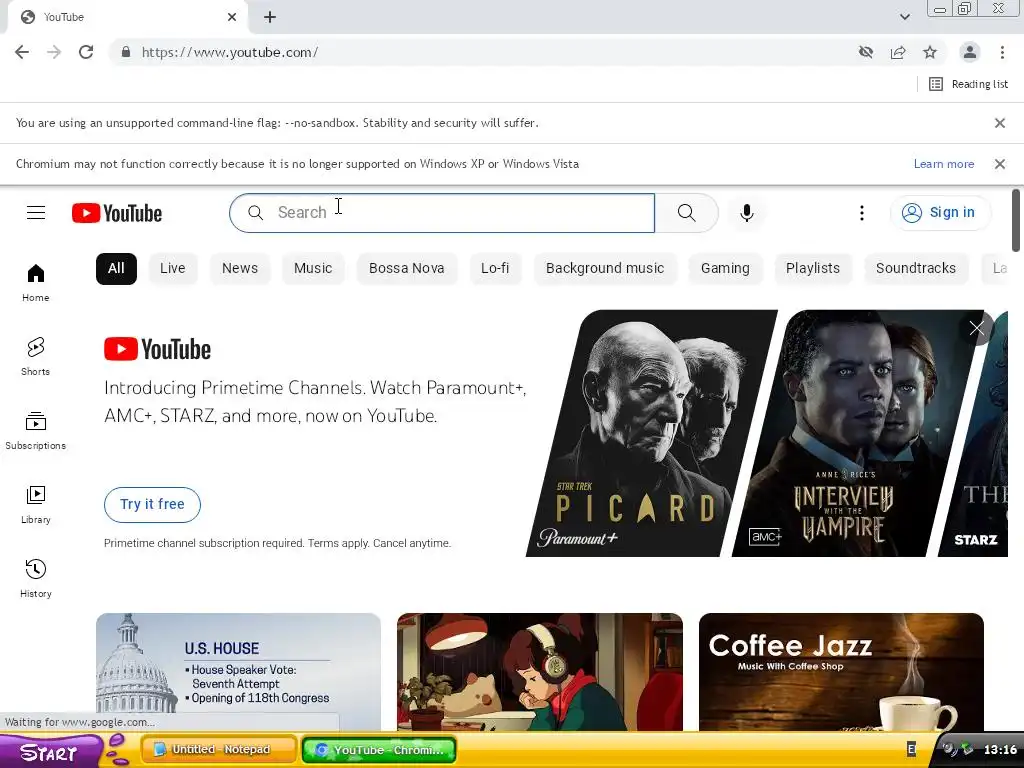Image resolution: width=1024 pixels, height=768 pixels.
Task: Select the Lo-fi filter chip
Action: (495, 268)
